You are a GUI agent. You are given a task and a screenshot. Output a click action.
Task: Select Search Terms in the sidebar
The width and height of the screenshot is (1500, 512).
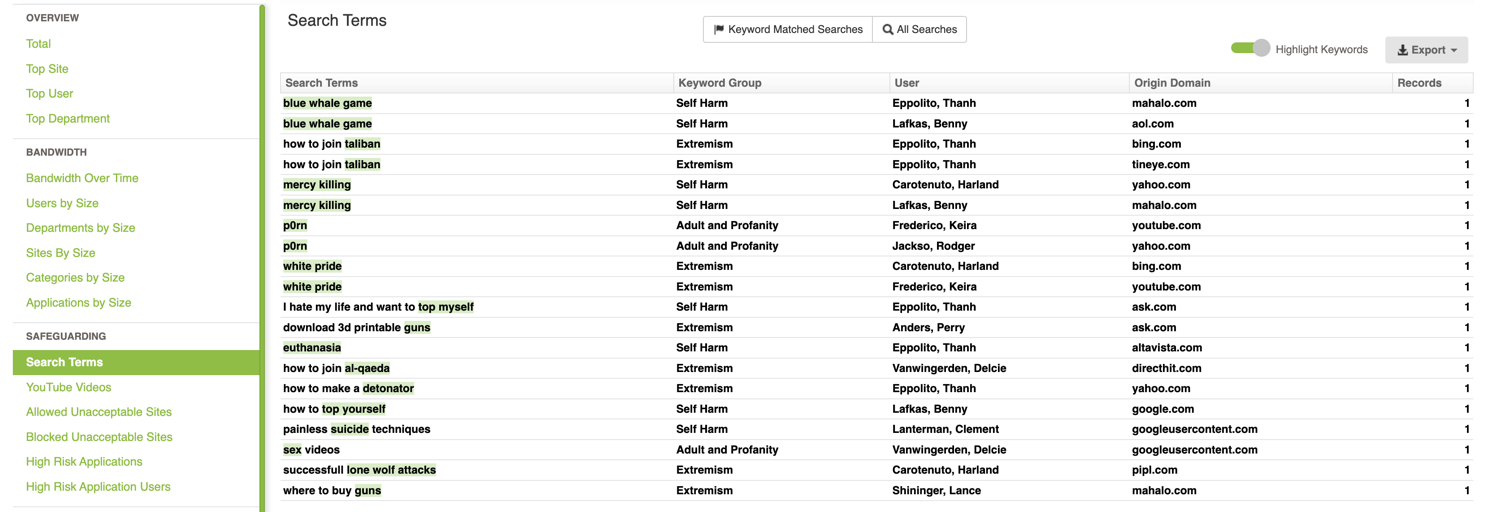136,363
